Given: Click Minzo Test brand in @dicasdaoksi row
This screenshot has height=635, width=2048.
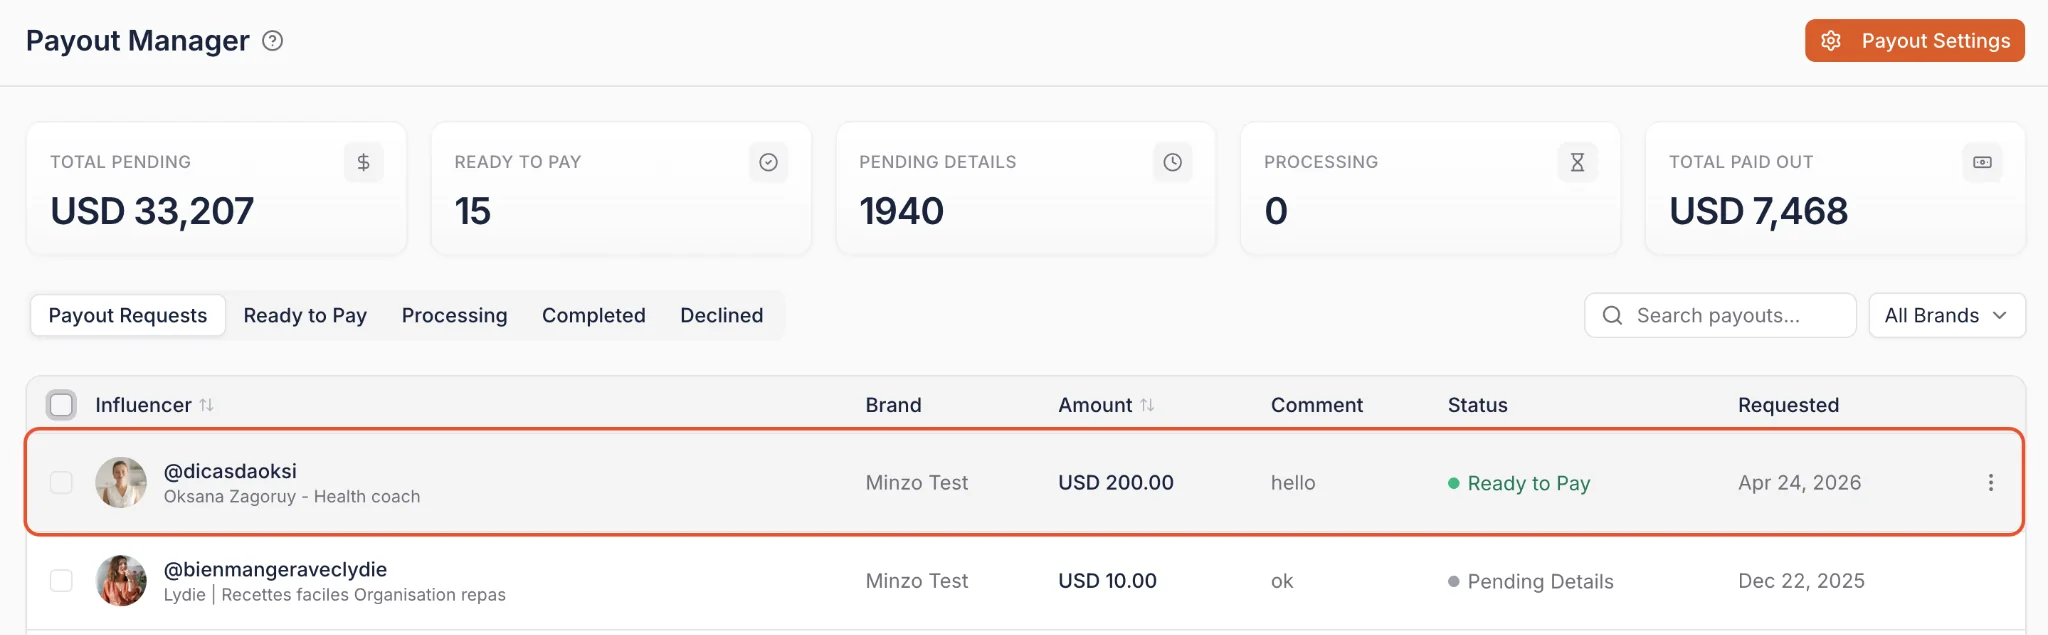Looking at the screenshot, I should pos(917,483).
